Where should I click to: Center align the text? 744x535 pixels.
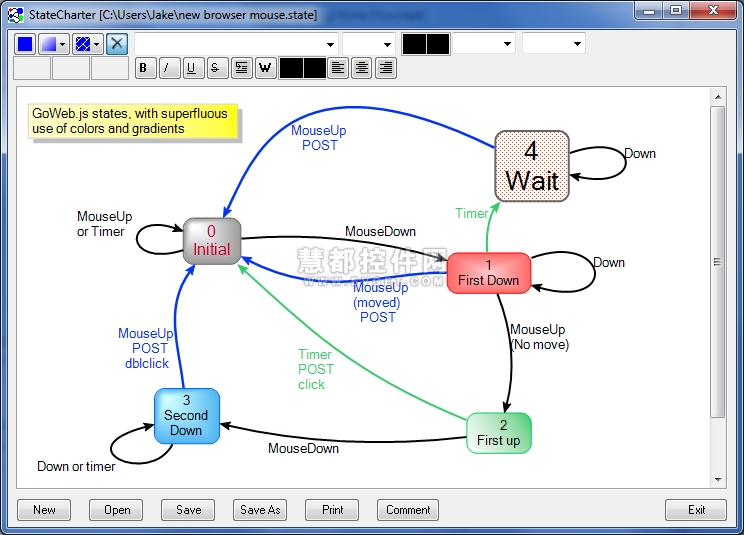(x=362, y=68)
